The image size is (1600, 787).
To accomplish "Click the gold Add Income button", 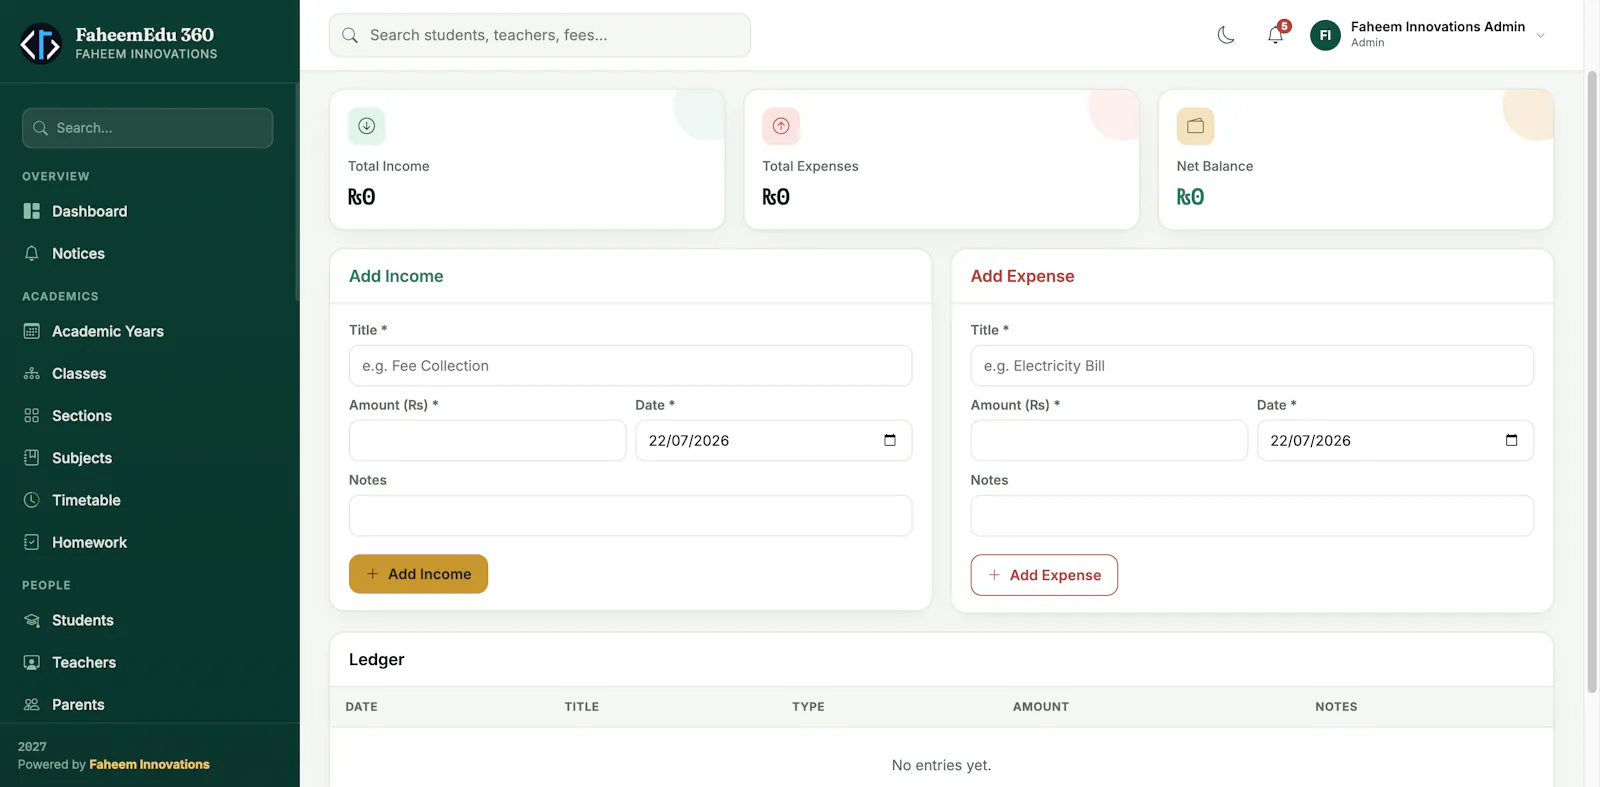I will 418,574.
